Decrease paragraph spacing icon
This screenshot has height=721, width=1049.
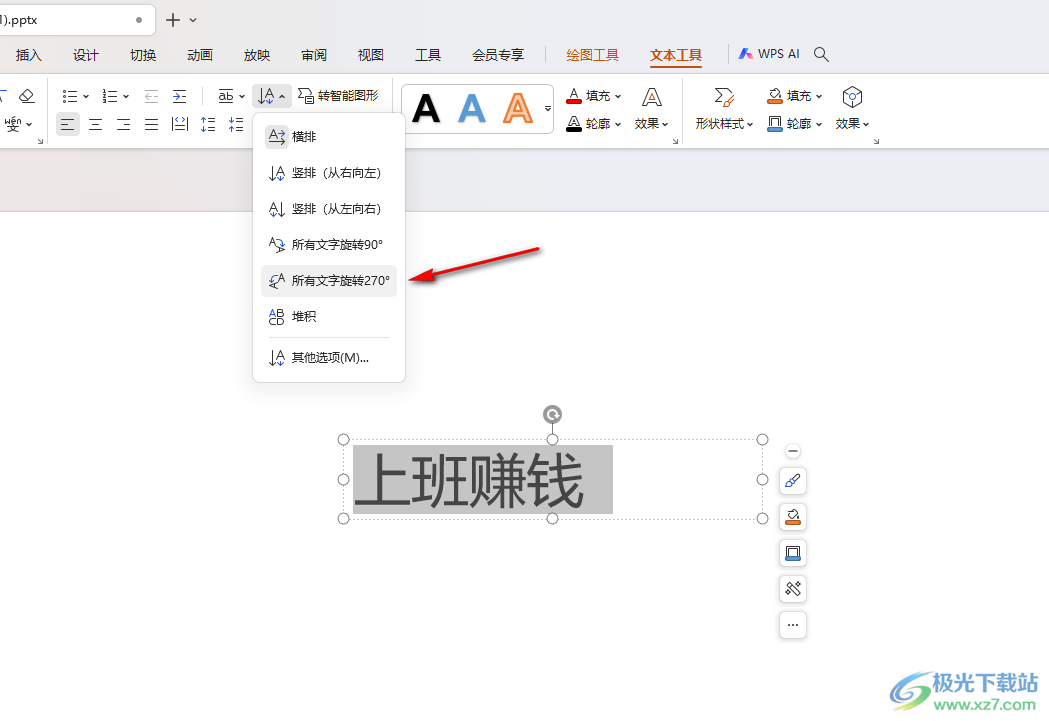[x=235, y=124]
